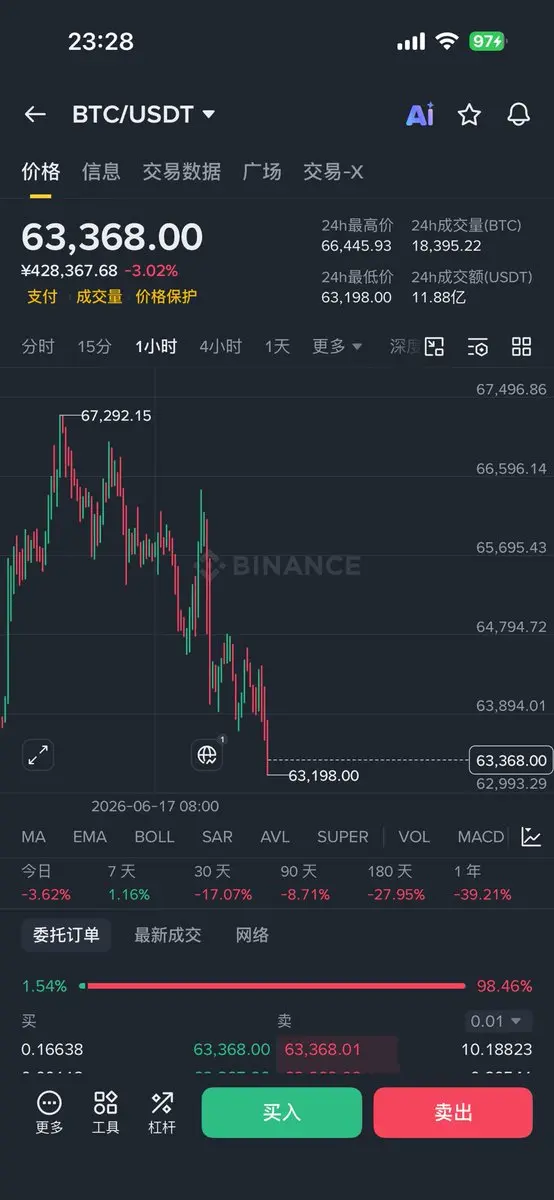This screenshot has height=1200, width=554.
Task: Switch to the 价格 tab
Action: [41, 172]
